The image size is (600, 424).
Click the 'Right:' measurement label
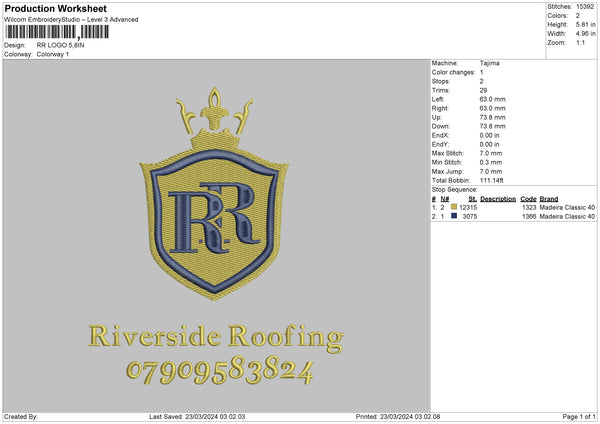[440, 108]
